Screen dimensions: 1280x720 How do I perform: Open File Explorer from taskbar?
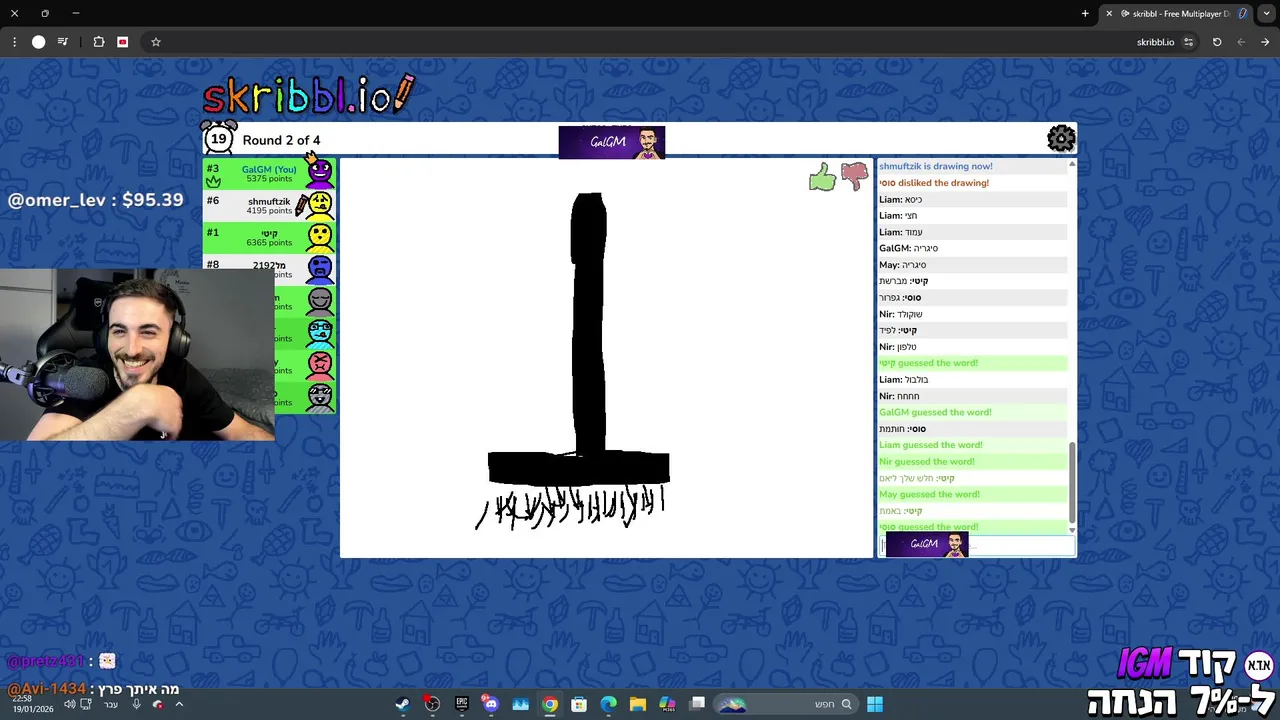coord(637,704)
